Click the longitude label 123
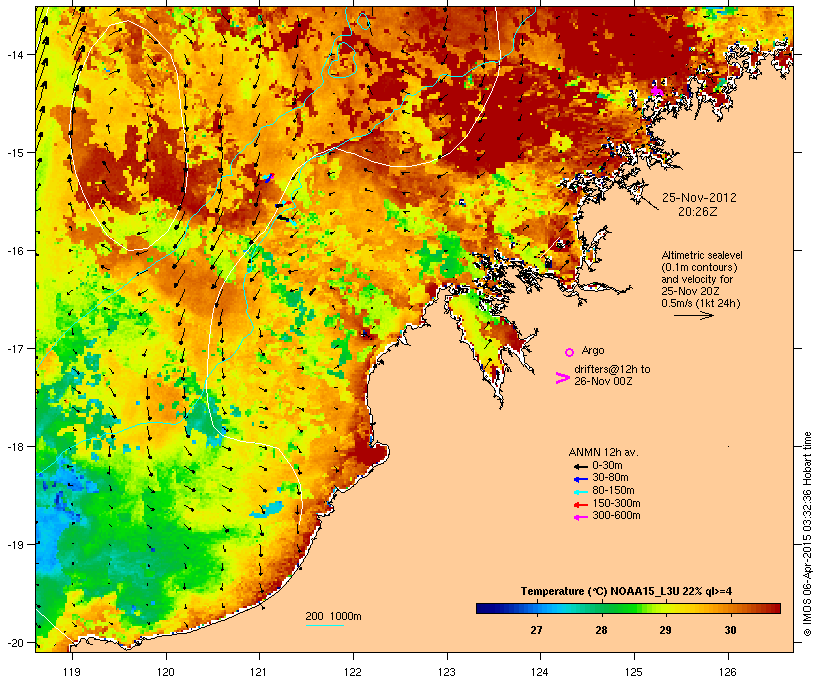This screenshot has height=680, width=820. [447, 672]
